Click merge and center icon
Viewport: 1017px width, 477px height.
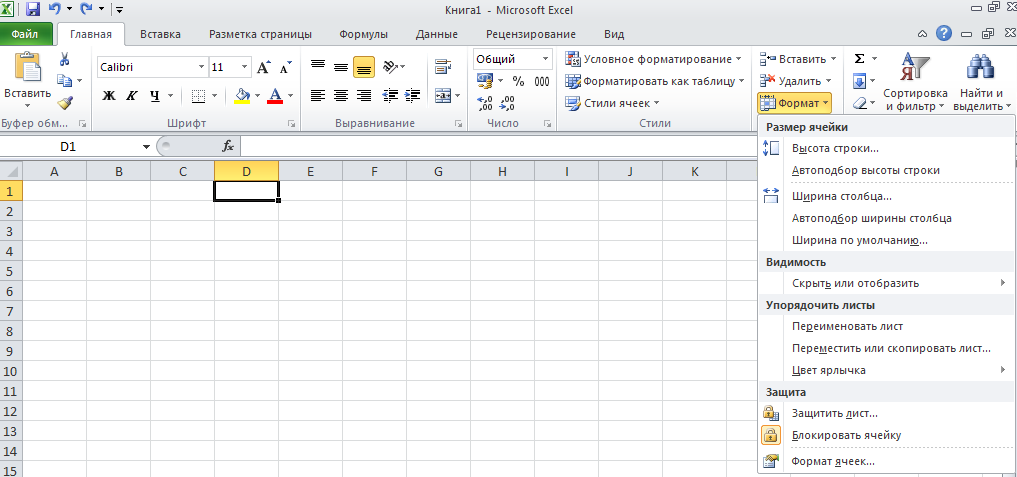[x=443, y=96]
